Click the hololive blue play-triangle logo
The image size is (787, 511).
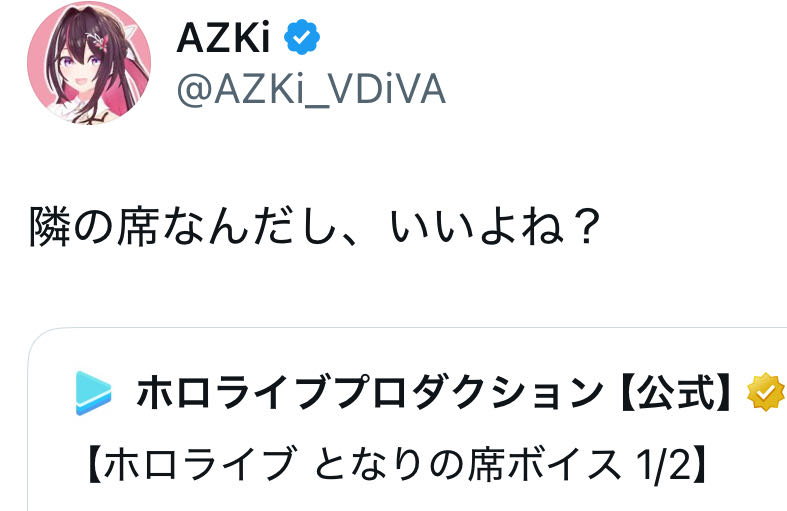click(x=94, y=393)
